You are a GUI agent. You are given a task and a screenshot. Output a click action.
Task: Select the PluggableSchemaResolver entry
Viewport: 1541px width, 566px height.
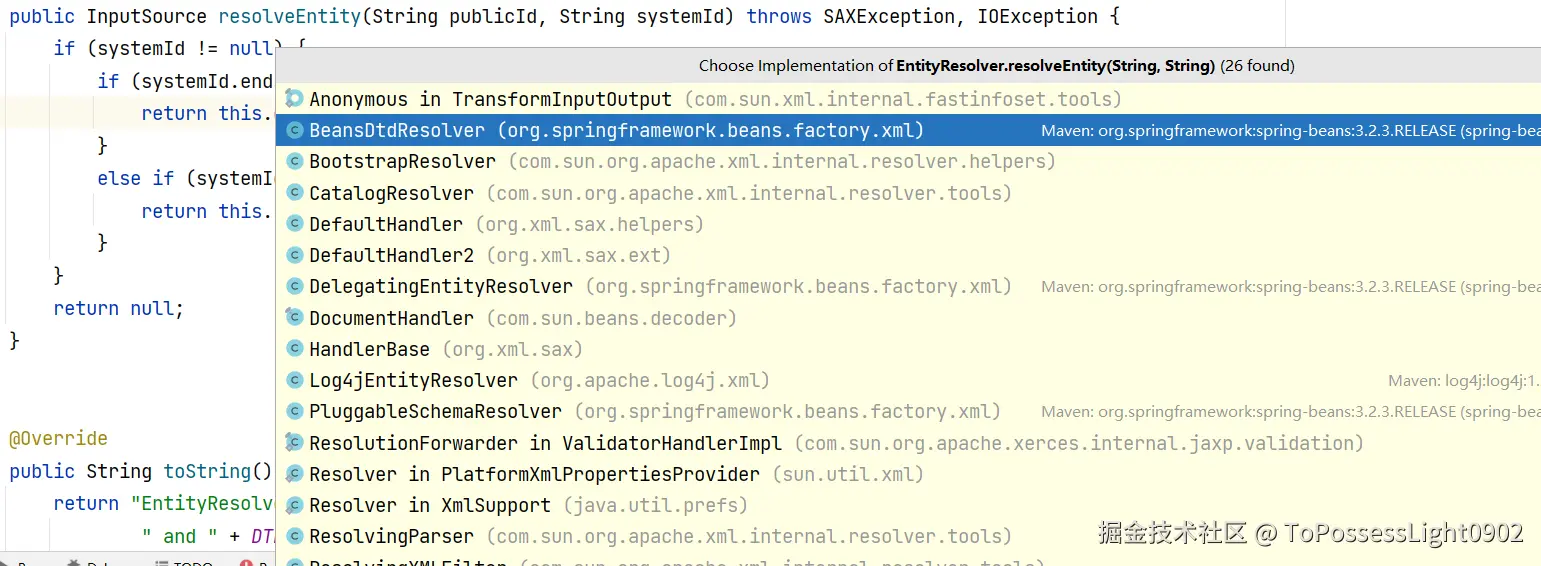[435, 411]
